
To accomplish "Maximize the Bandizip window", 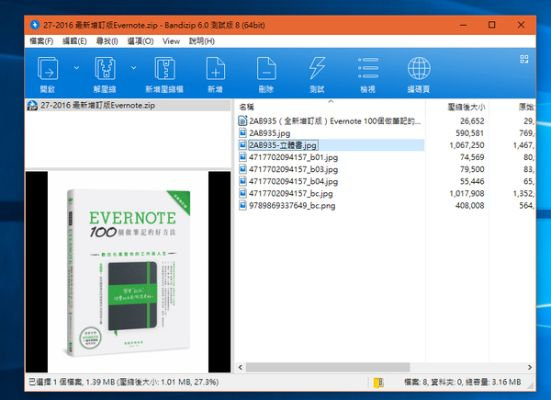I will click(x=492, y=25).
